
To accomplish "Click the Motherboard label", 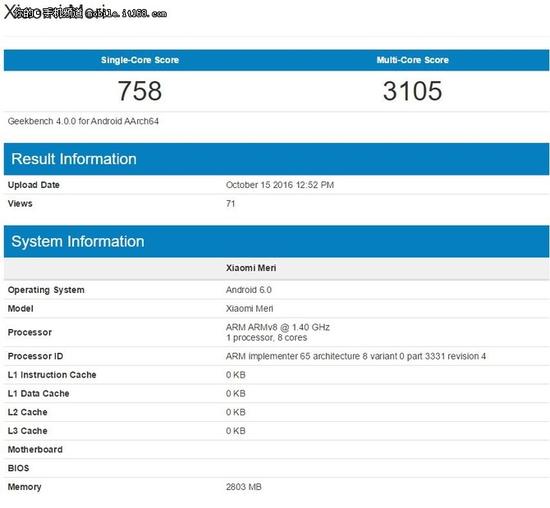I will pyautogui.click(x=35, y=449).
